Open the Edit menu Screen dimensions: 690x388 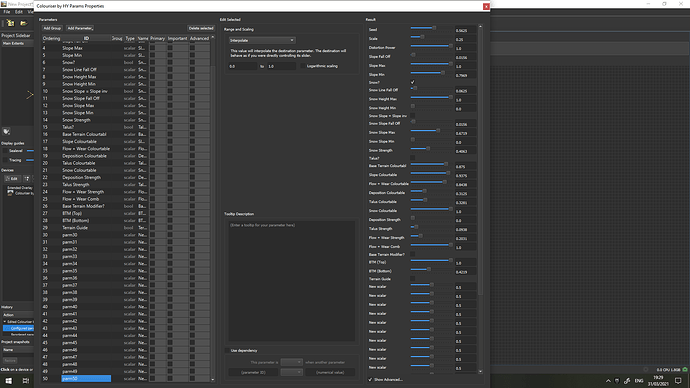(x=18, y=12)
